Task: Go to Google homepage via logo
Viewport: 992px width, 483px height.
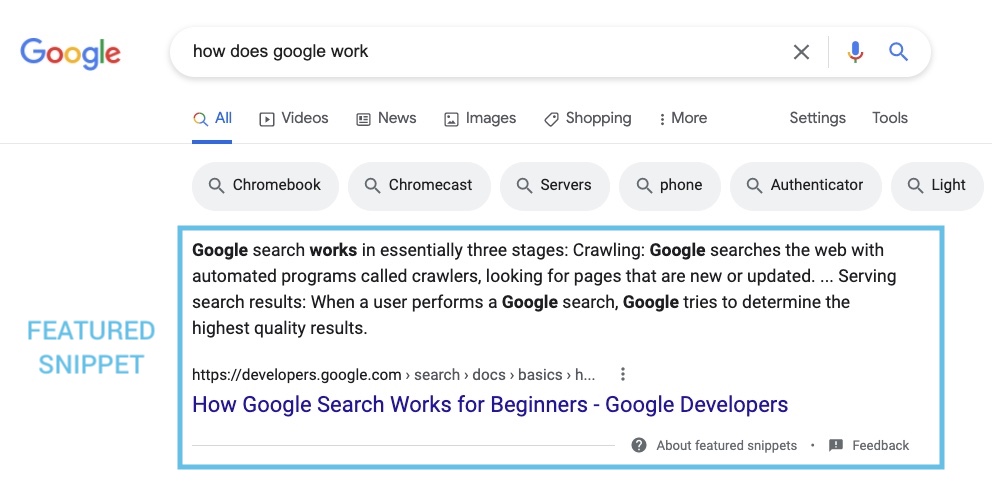Action: 70,53
